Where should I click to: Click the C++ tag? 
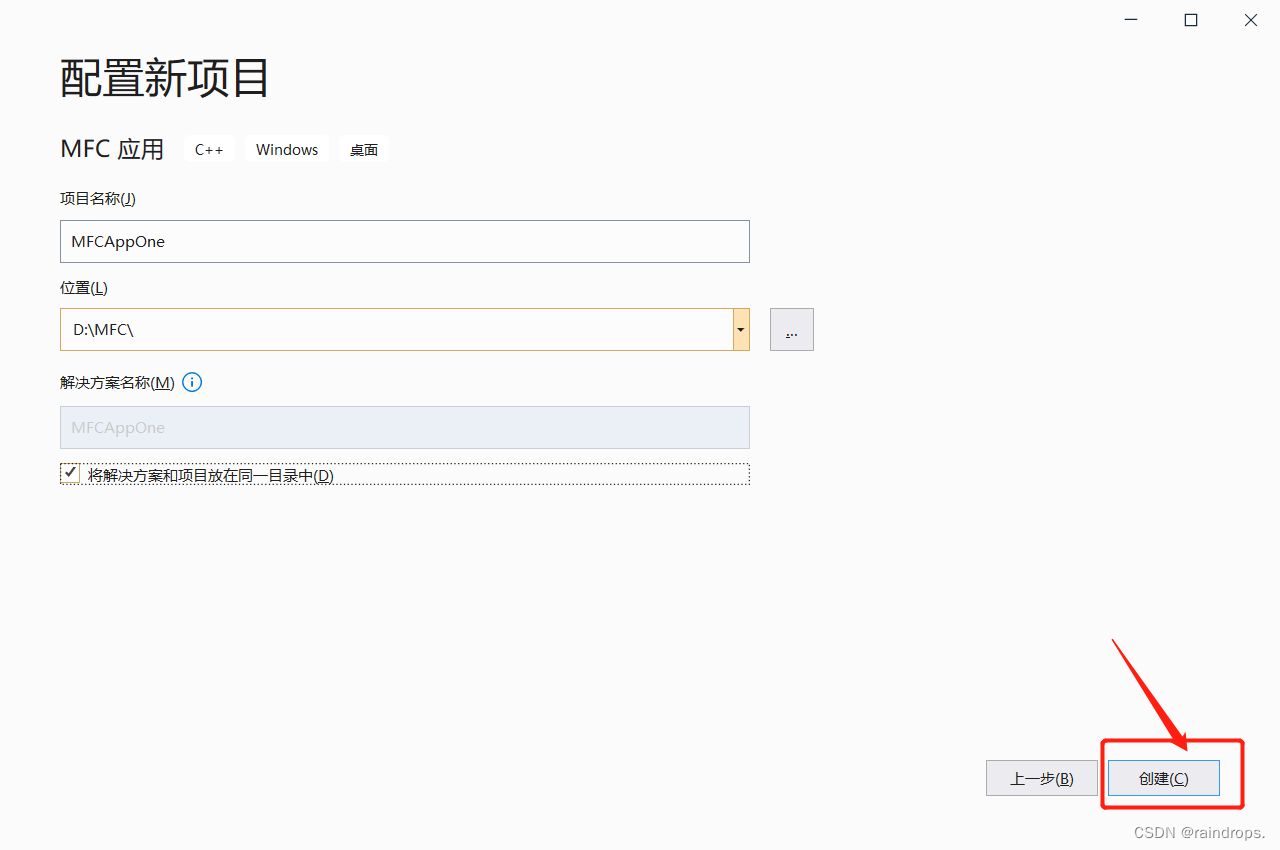(x=209, y=149)
